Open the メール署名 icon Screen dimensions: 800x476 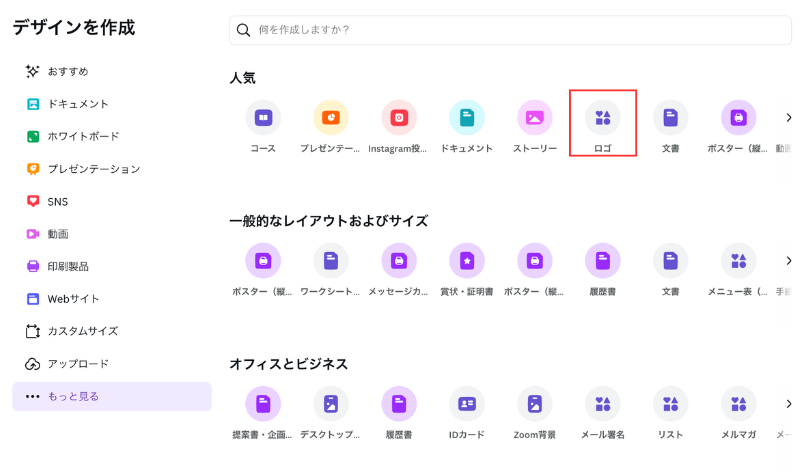[603, 404]
